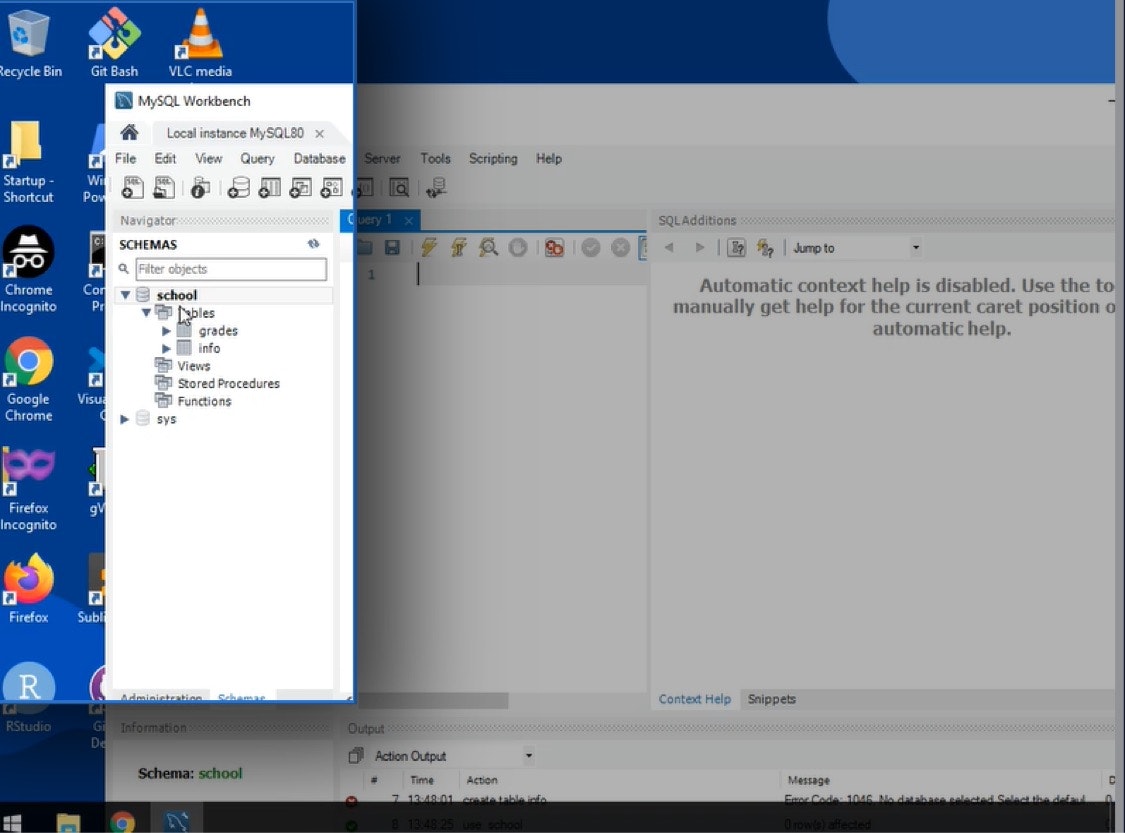The width and height of the screenshot is (1125, 833).
Task: Create a new SQL tab icon
Action: 133,188
